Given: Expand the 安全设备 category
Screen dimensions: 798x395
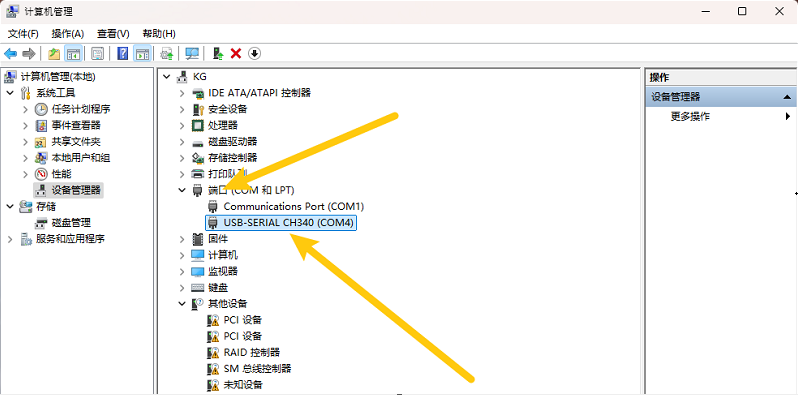Looking at the screenshot, I should 182,109.
